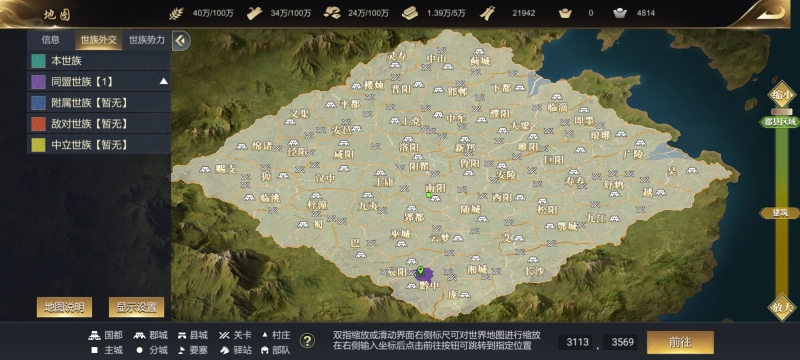Toggle the 本世族 teal legend entry
The width and height of the screenshot is (800, 360).
pyautogui.click(x=99, y=61)
